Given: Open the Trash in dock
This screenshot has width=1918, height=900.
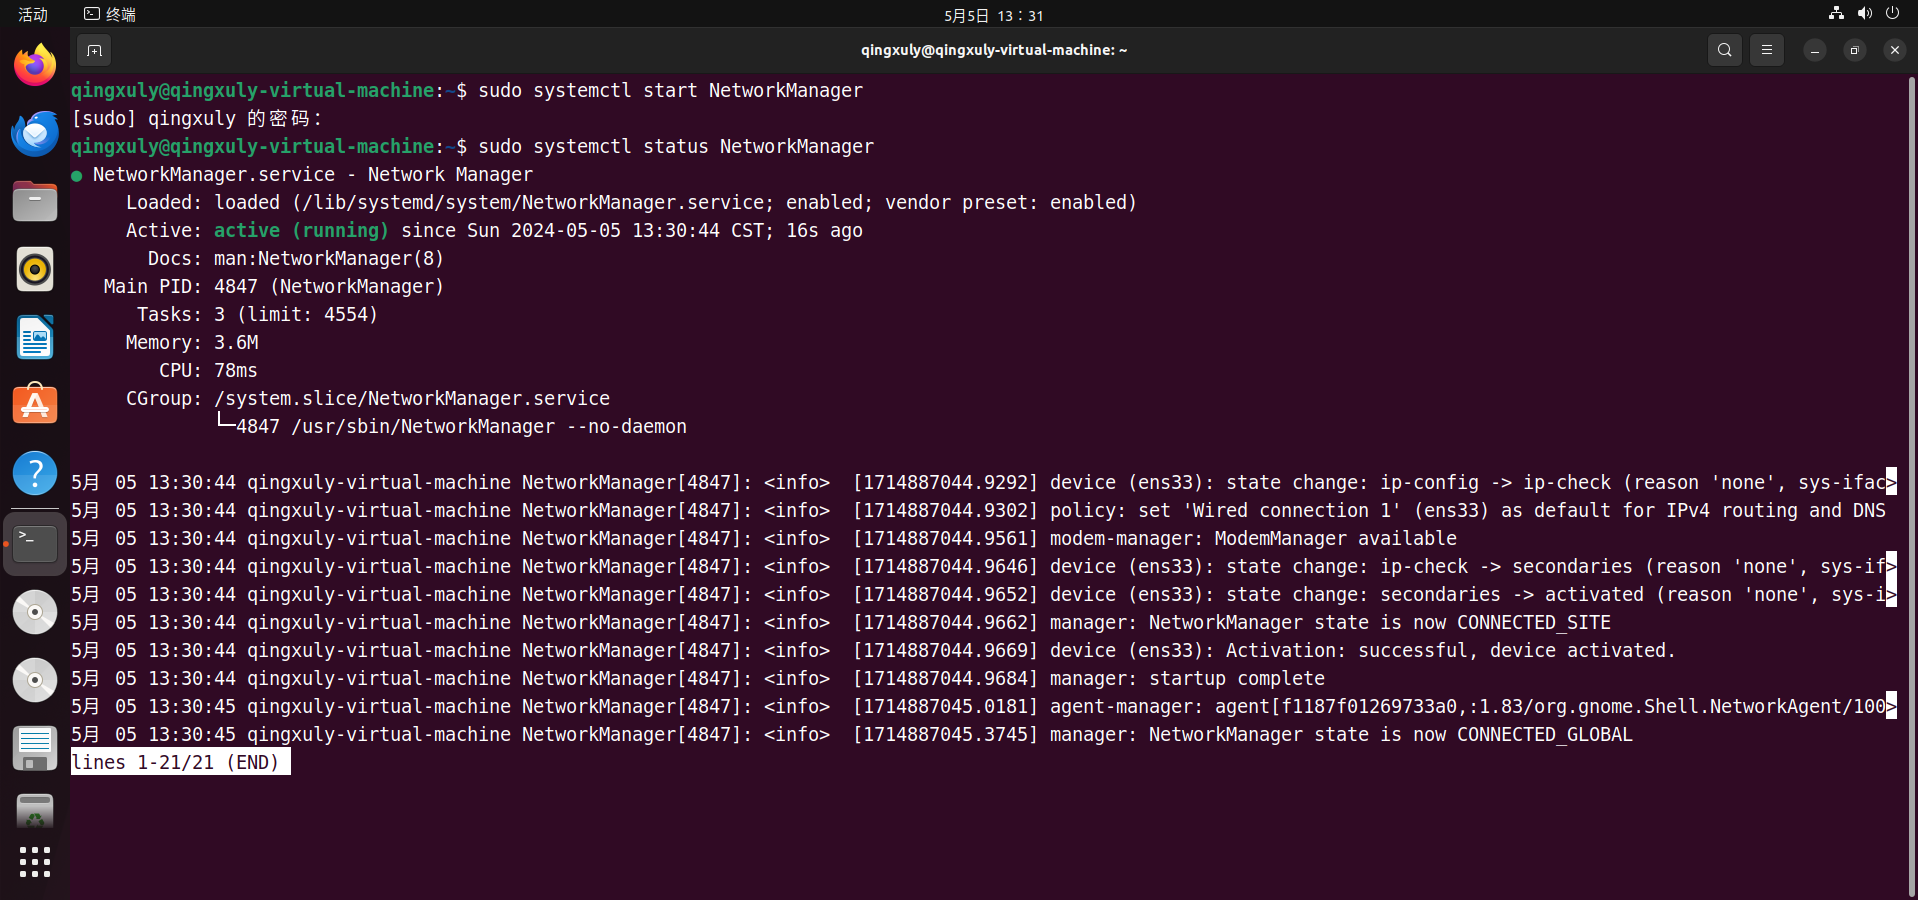Looking at the screenshot, I should 35,812.
